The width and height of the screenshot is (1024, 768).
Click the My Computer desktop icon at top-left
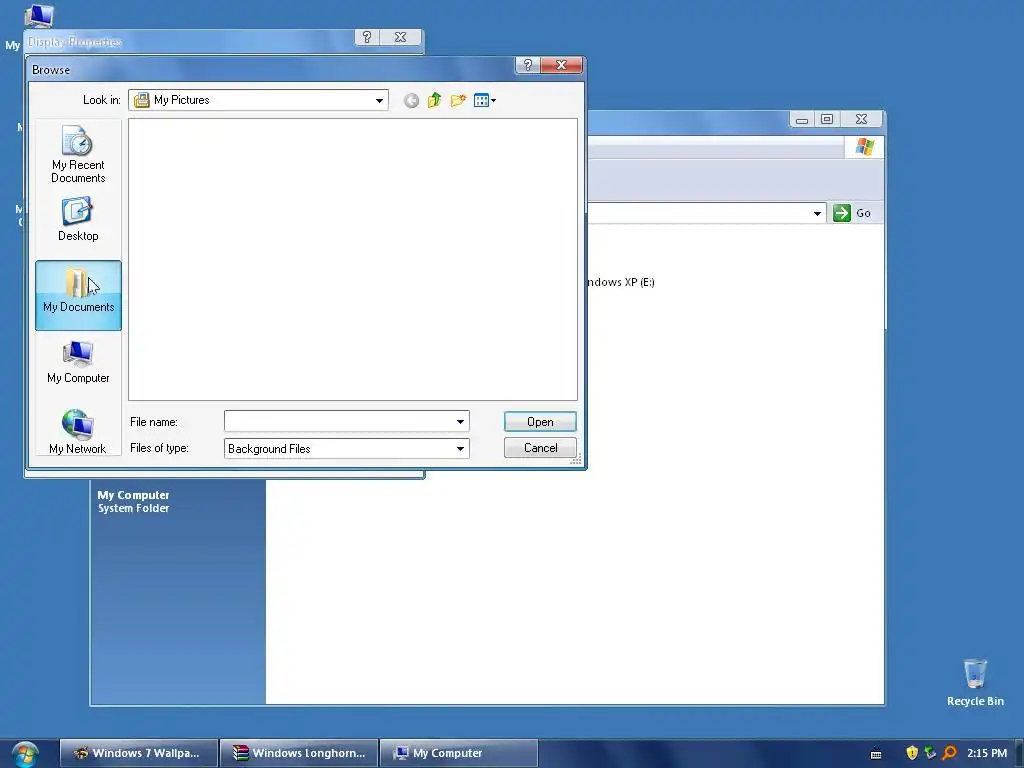(x=38, y=16)
